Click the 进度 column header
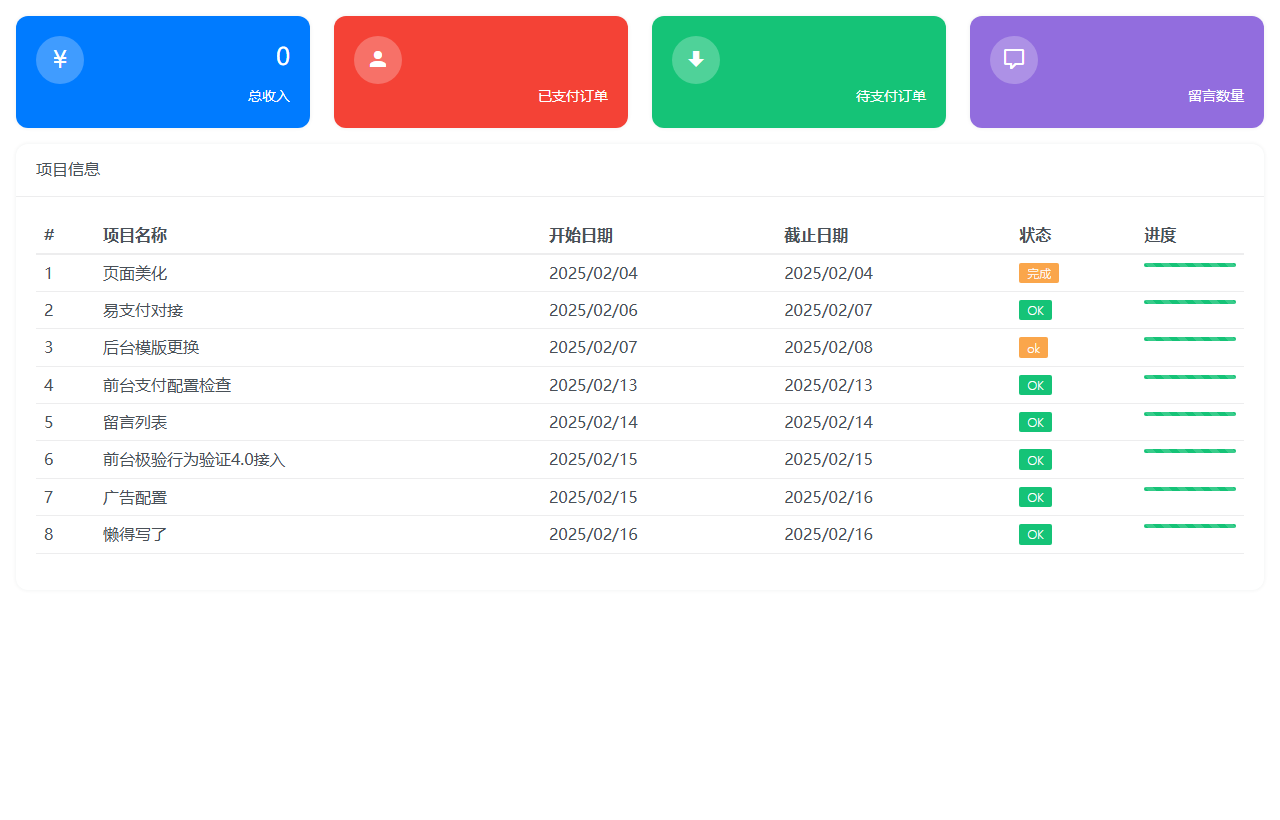The width and height of the screenshot is (1280, 820). (1160, 236)
